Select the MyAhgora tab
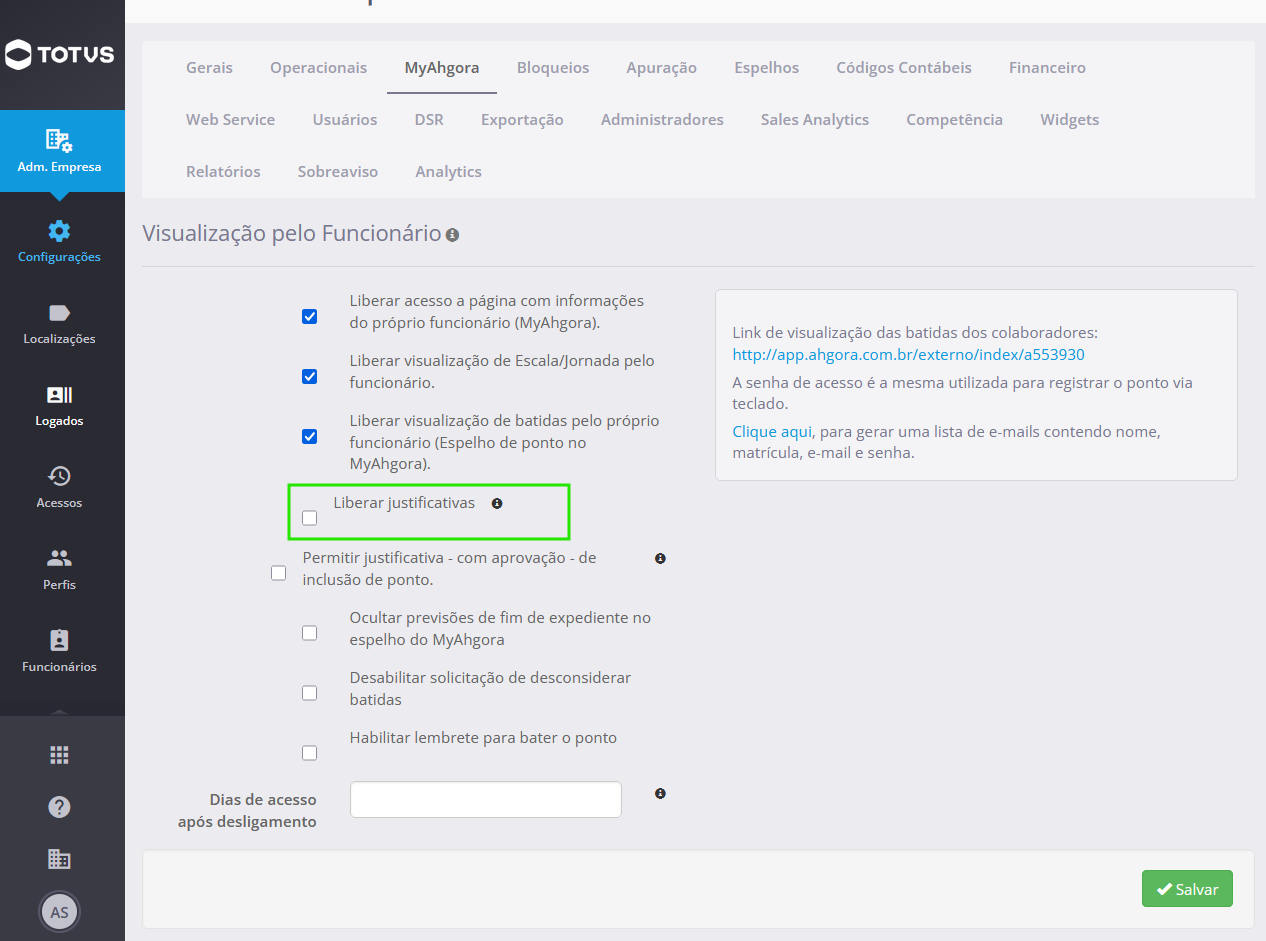The image size is (1266, 941). point(442,68)
